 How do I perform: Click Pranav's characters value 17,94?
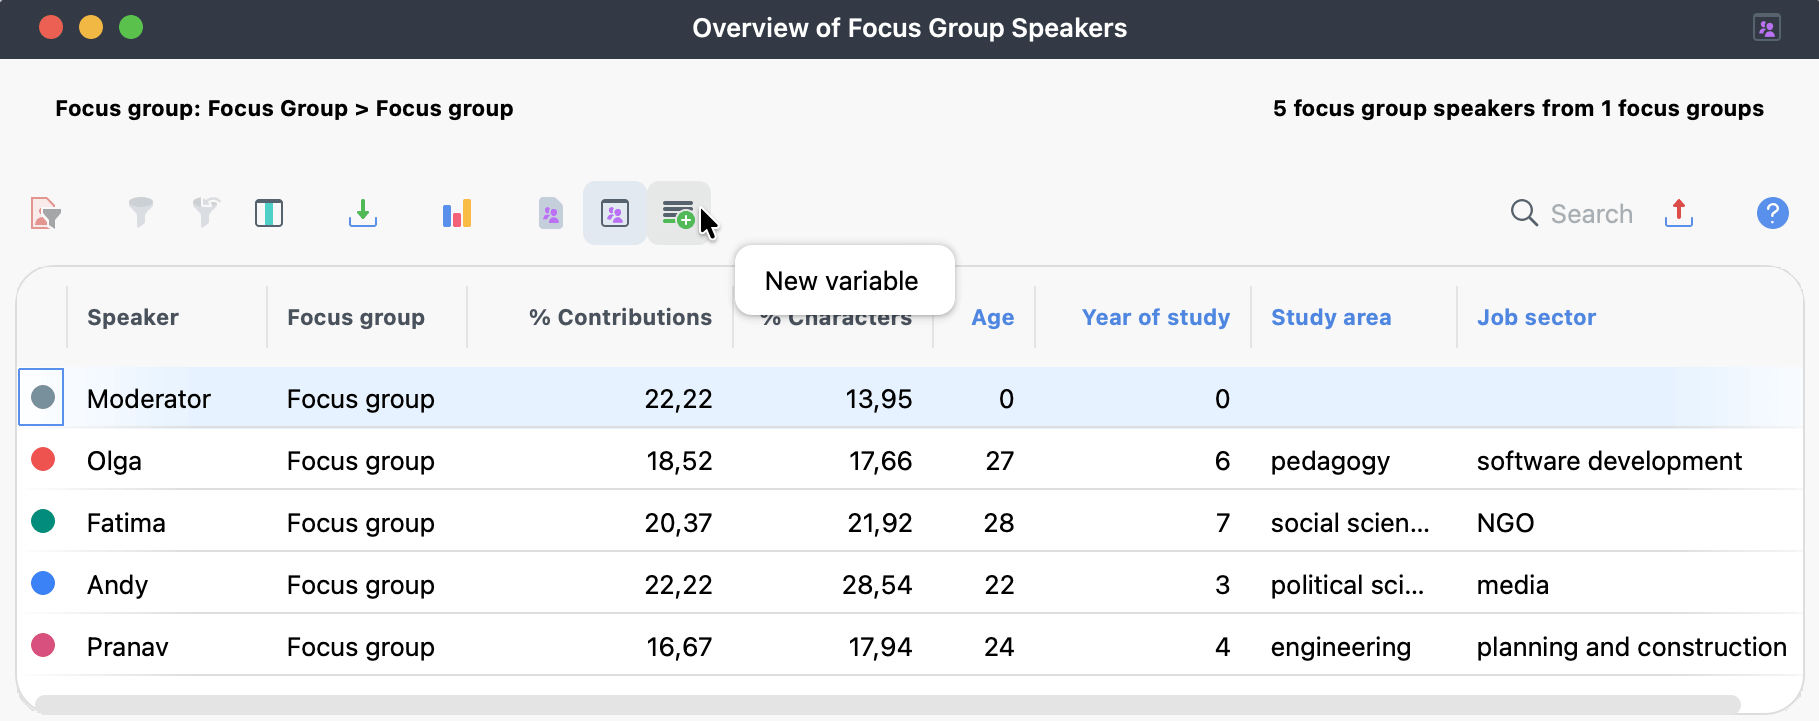(x=881, y=647)
